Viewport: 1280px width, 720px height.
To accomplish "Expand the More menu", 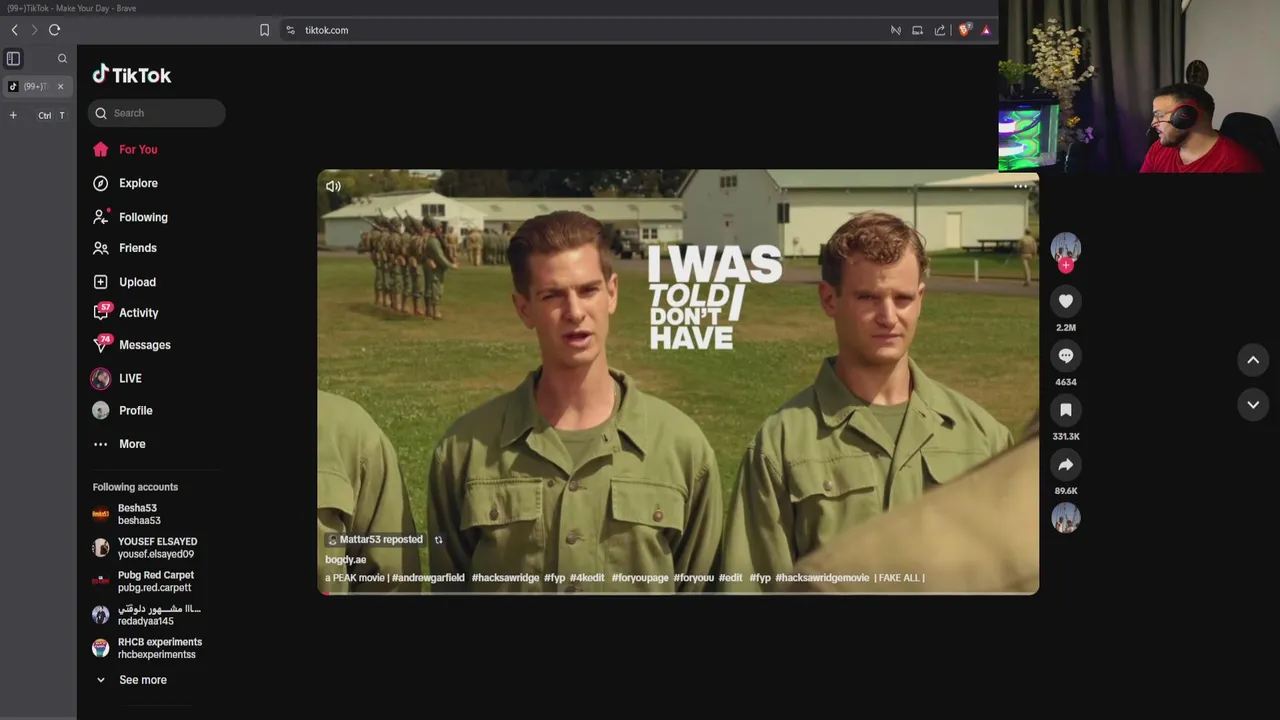I will coord(119,444).
